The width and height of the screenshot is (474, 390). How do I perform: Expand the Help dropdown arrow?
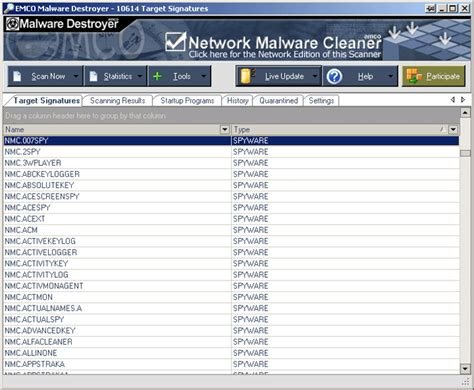pyautogui.click(x=390, y=76)
